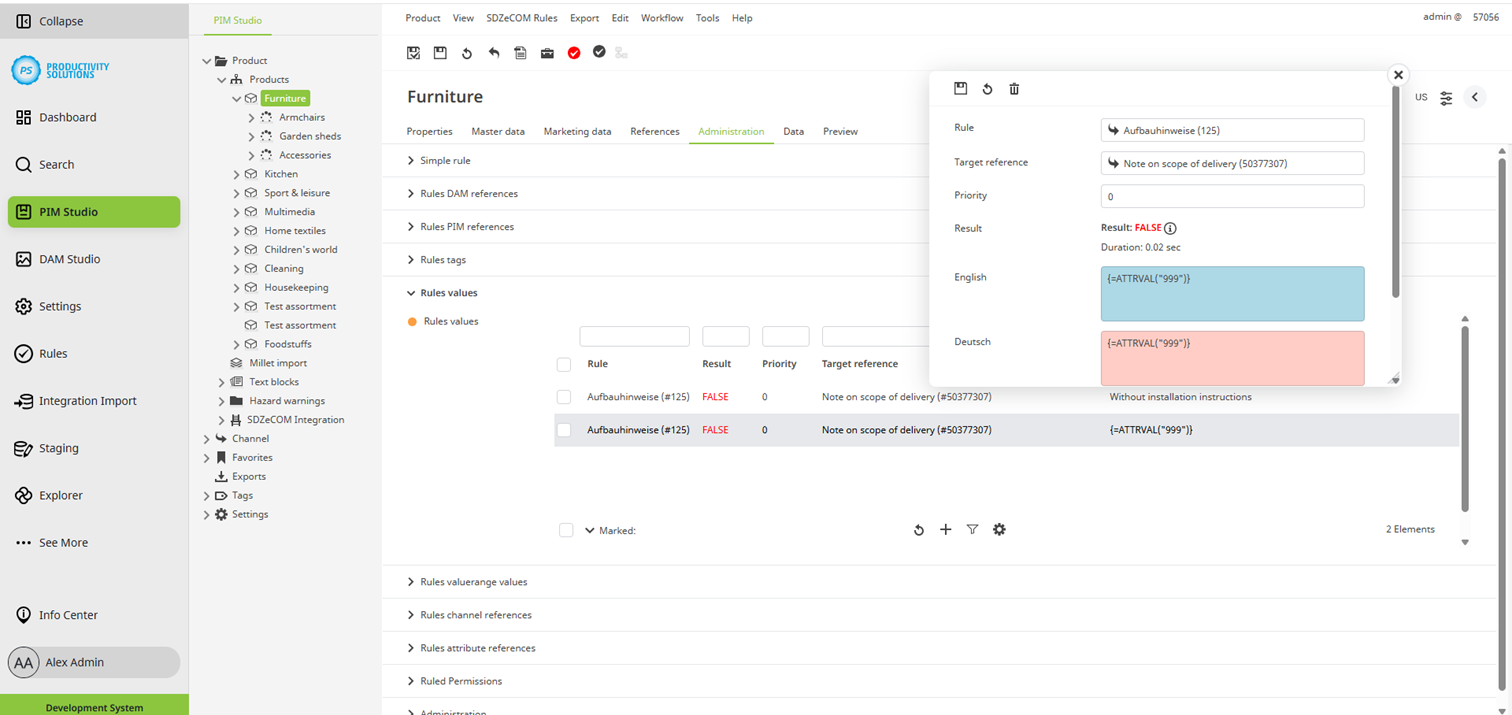Open the SDZeCOM Rules menu

521,18
